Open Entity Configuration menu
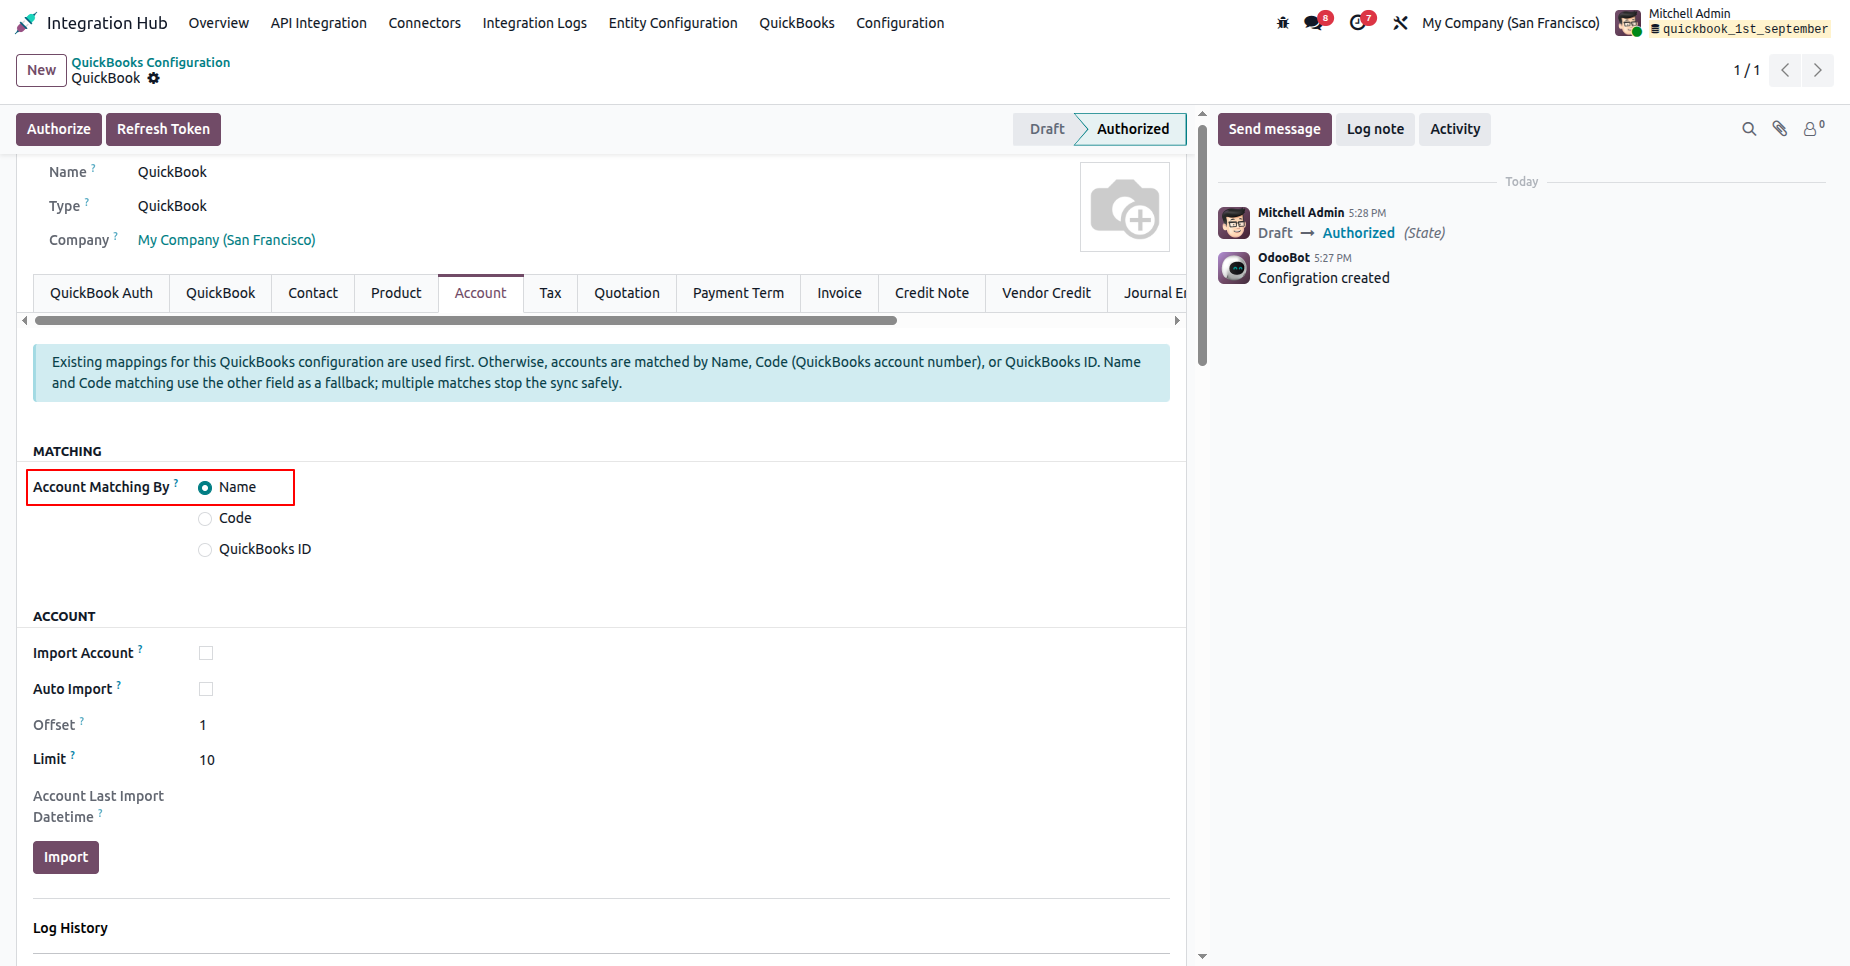This screenshot has height=966, width=1850. click(673, 23)
